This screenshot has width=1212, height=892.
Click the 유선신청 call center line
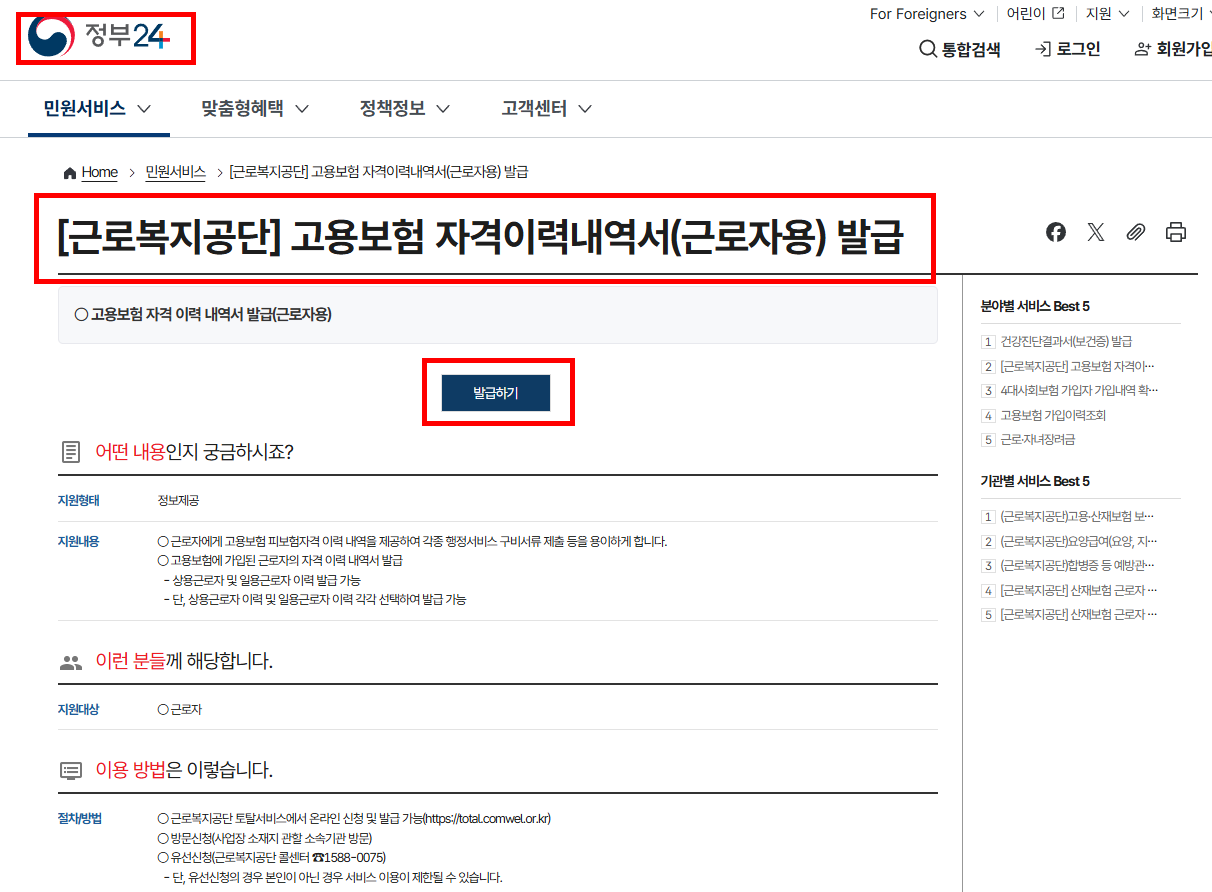click(271, 857)
